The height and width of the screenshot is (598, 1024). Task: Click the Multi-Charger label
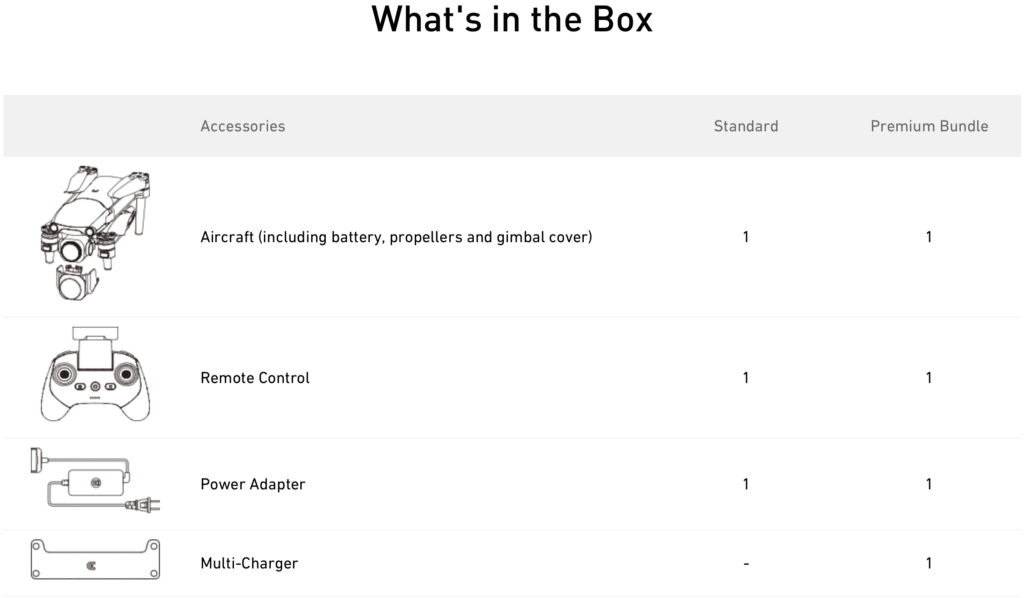point(249,563)
